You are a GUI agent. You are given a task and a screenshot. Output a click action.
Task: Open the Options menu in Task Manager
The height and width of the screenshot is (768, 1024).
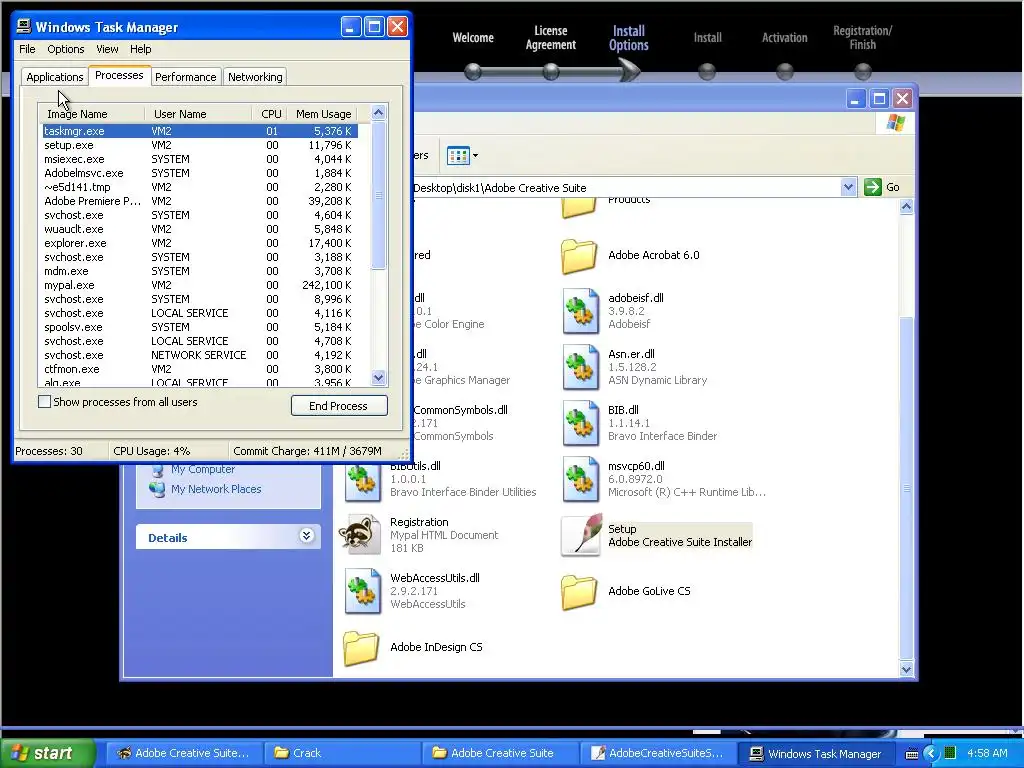click(65, 49)
